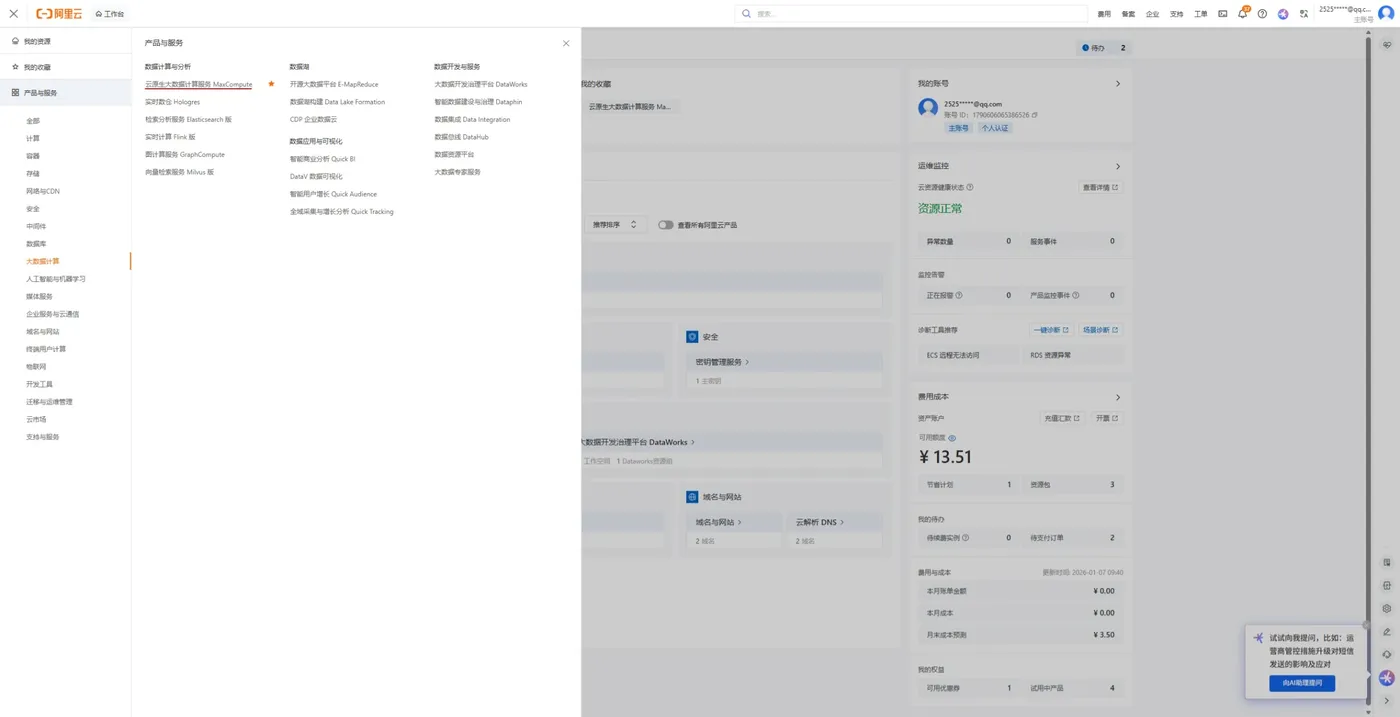Toggle available balance visibility eye icon
Viewport: 1400px width, 717px height.
click(952, 438)
